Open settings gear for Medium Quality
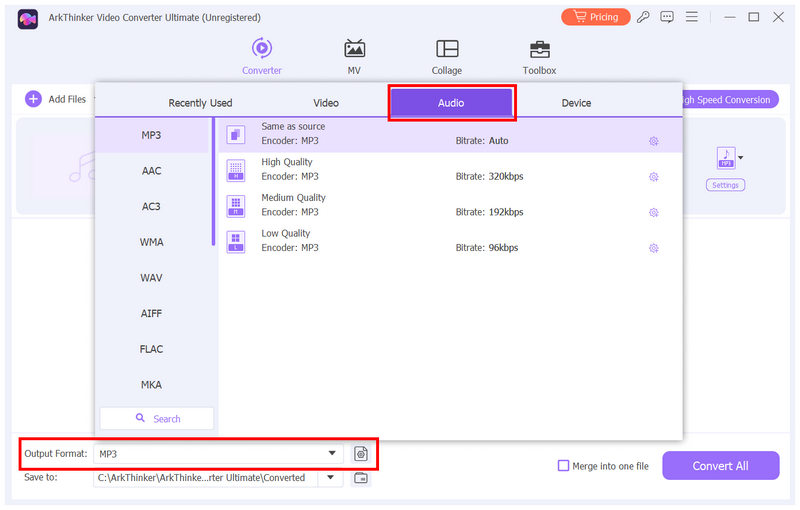Screen dimensions: 800x510 point(654,213)
